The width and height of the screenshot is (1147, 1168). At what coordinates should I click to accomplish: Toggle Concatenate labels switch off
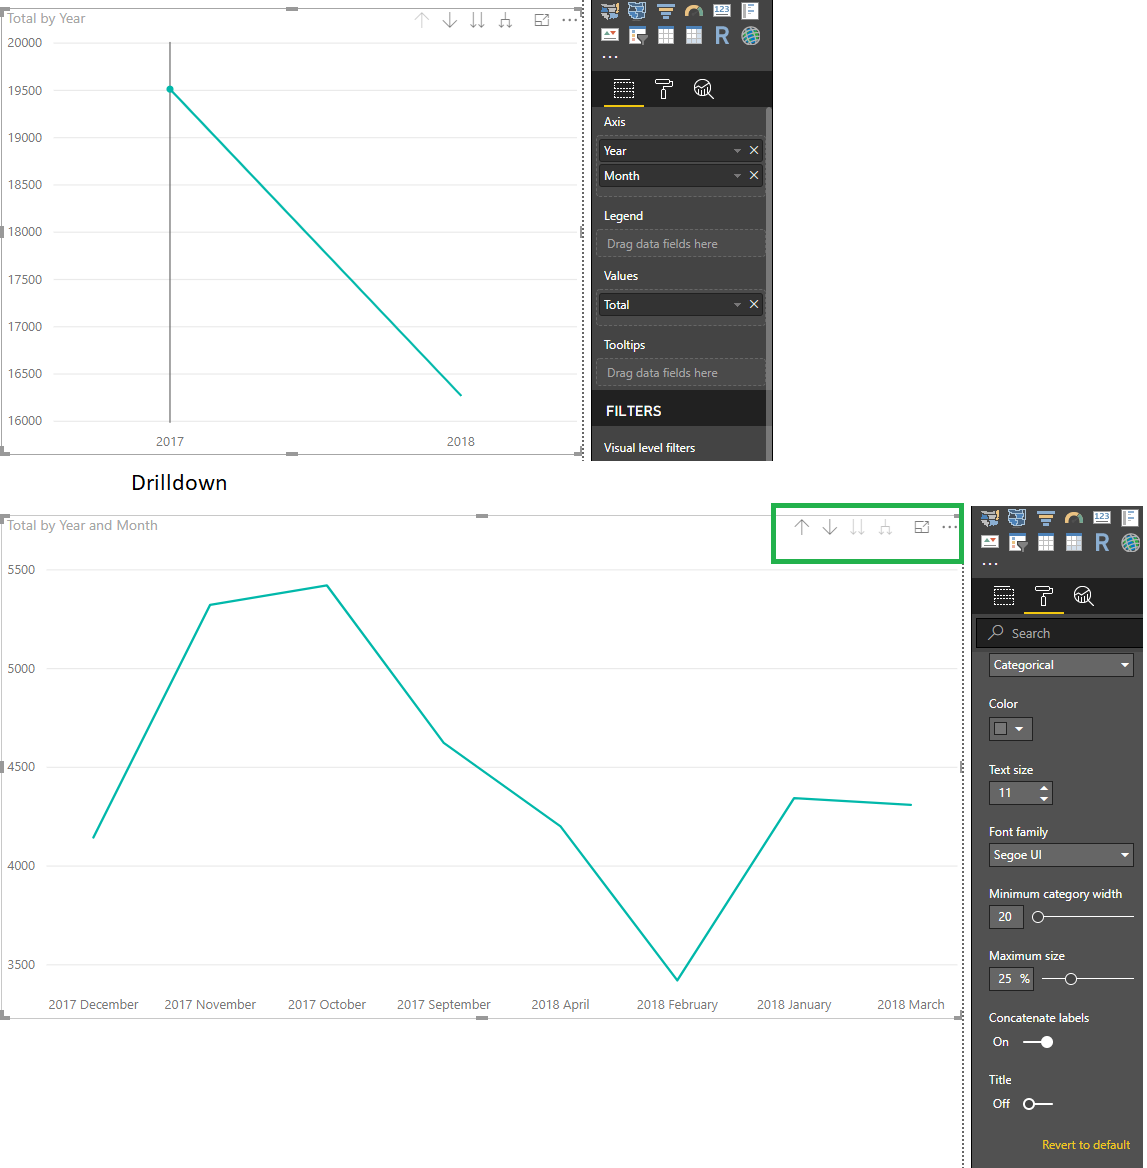[x=1038, y=1042]
